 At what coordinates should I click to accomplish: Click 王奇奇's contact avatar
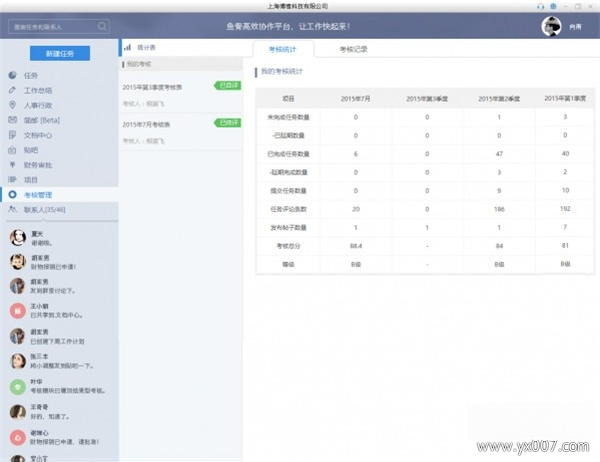point(18,412)
